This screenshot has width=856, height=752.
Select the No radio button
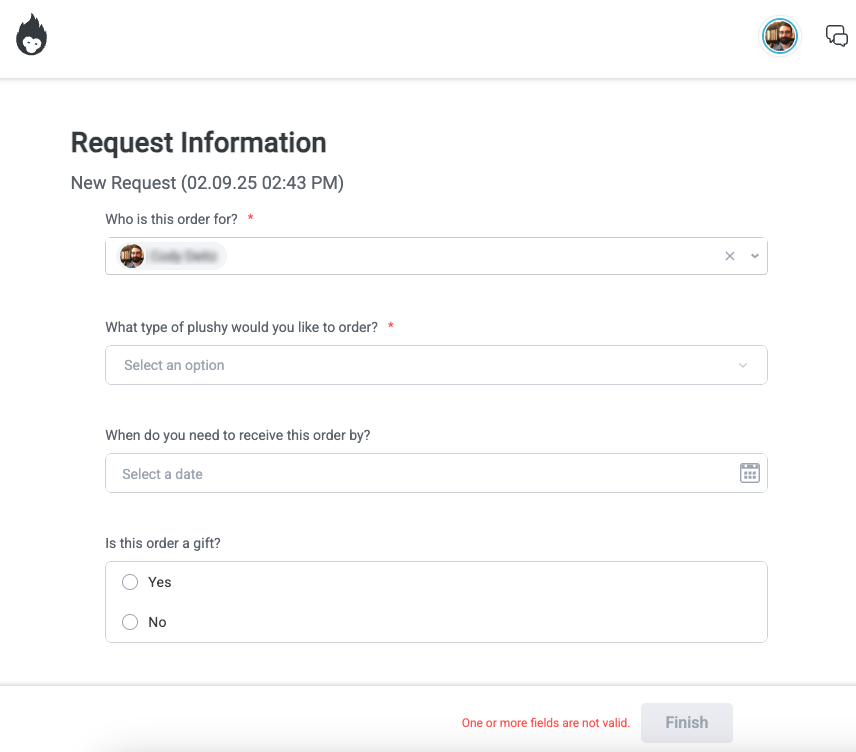click(130, 622)
